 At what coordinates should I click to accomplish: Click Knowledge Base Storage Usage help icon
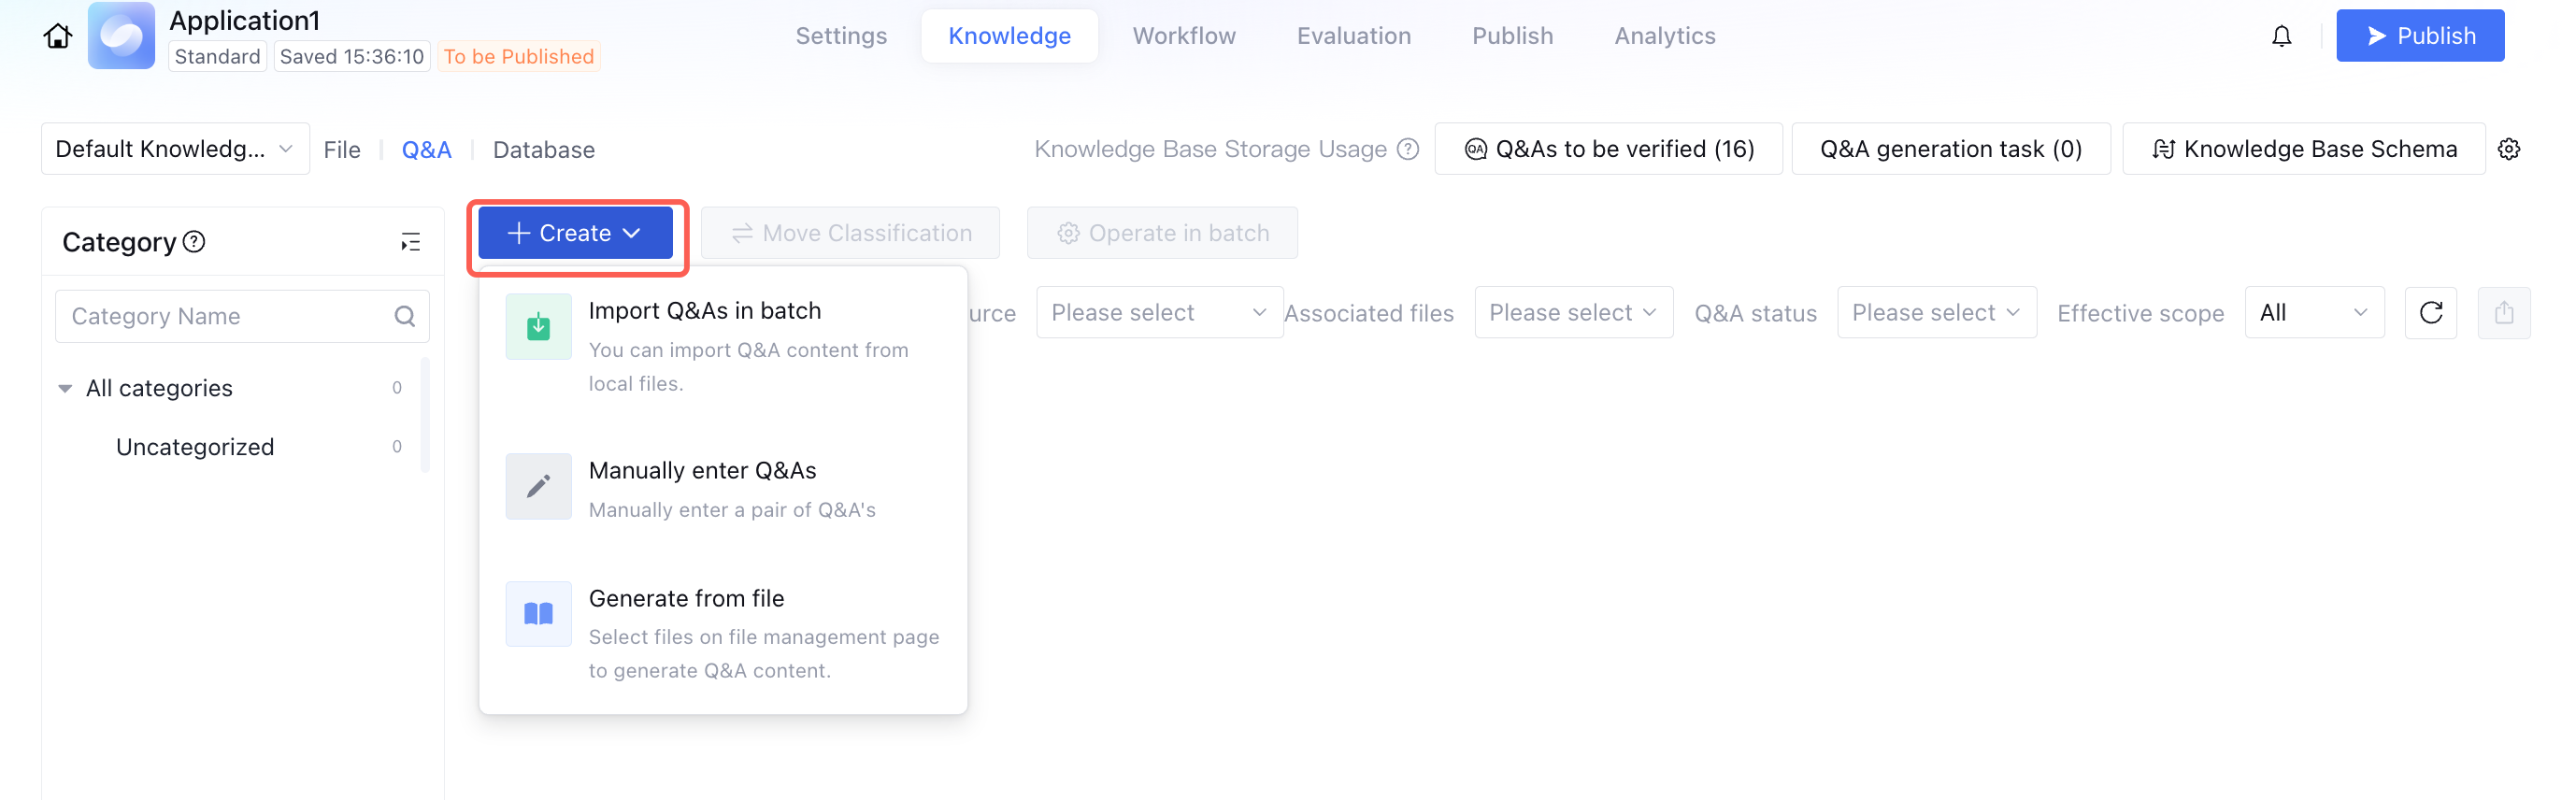[1408, 149]
